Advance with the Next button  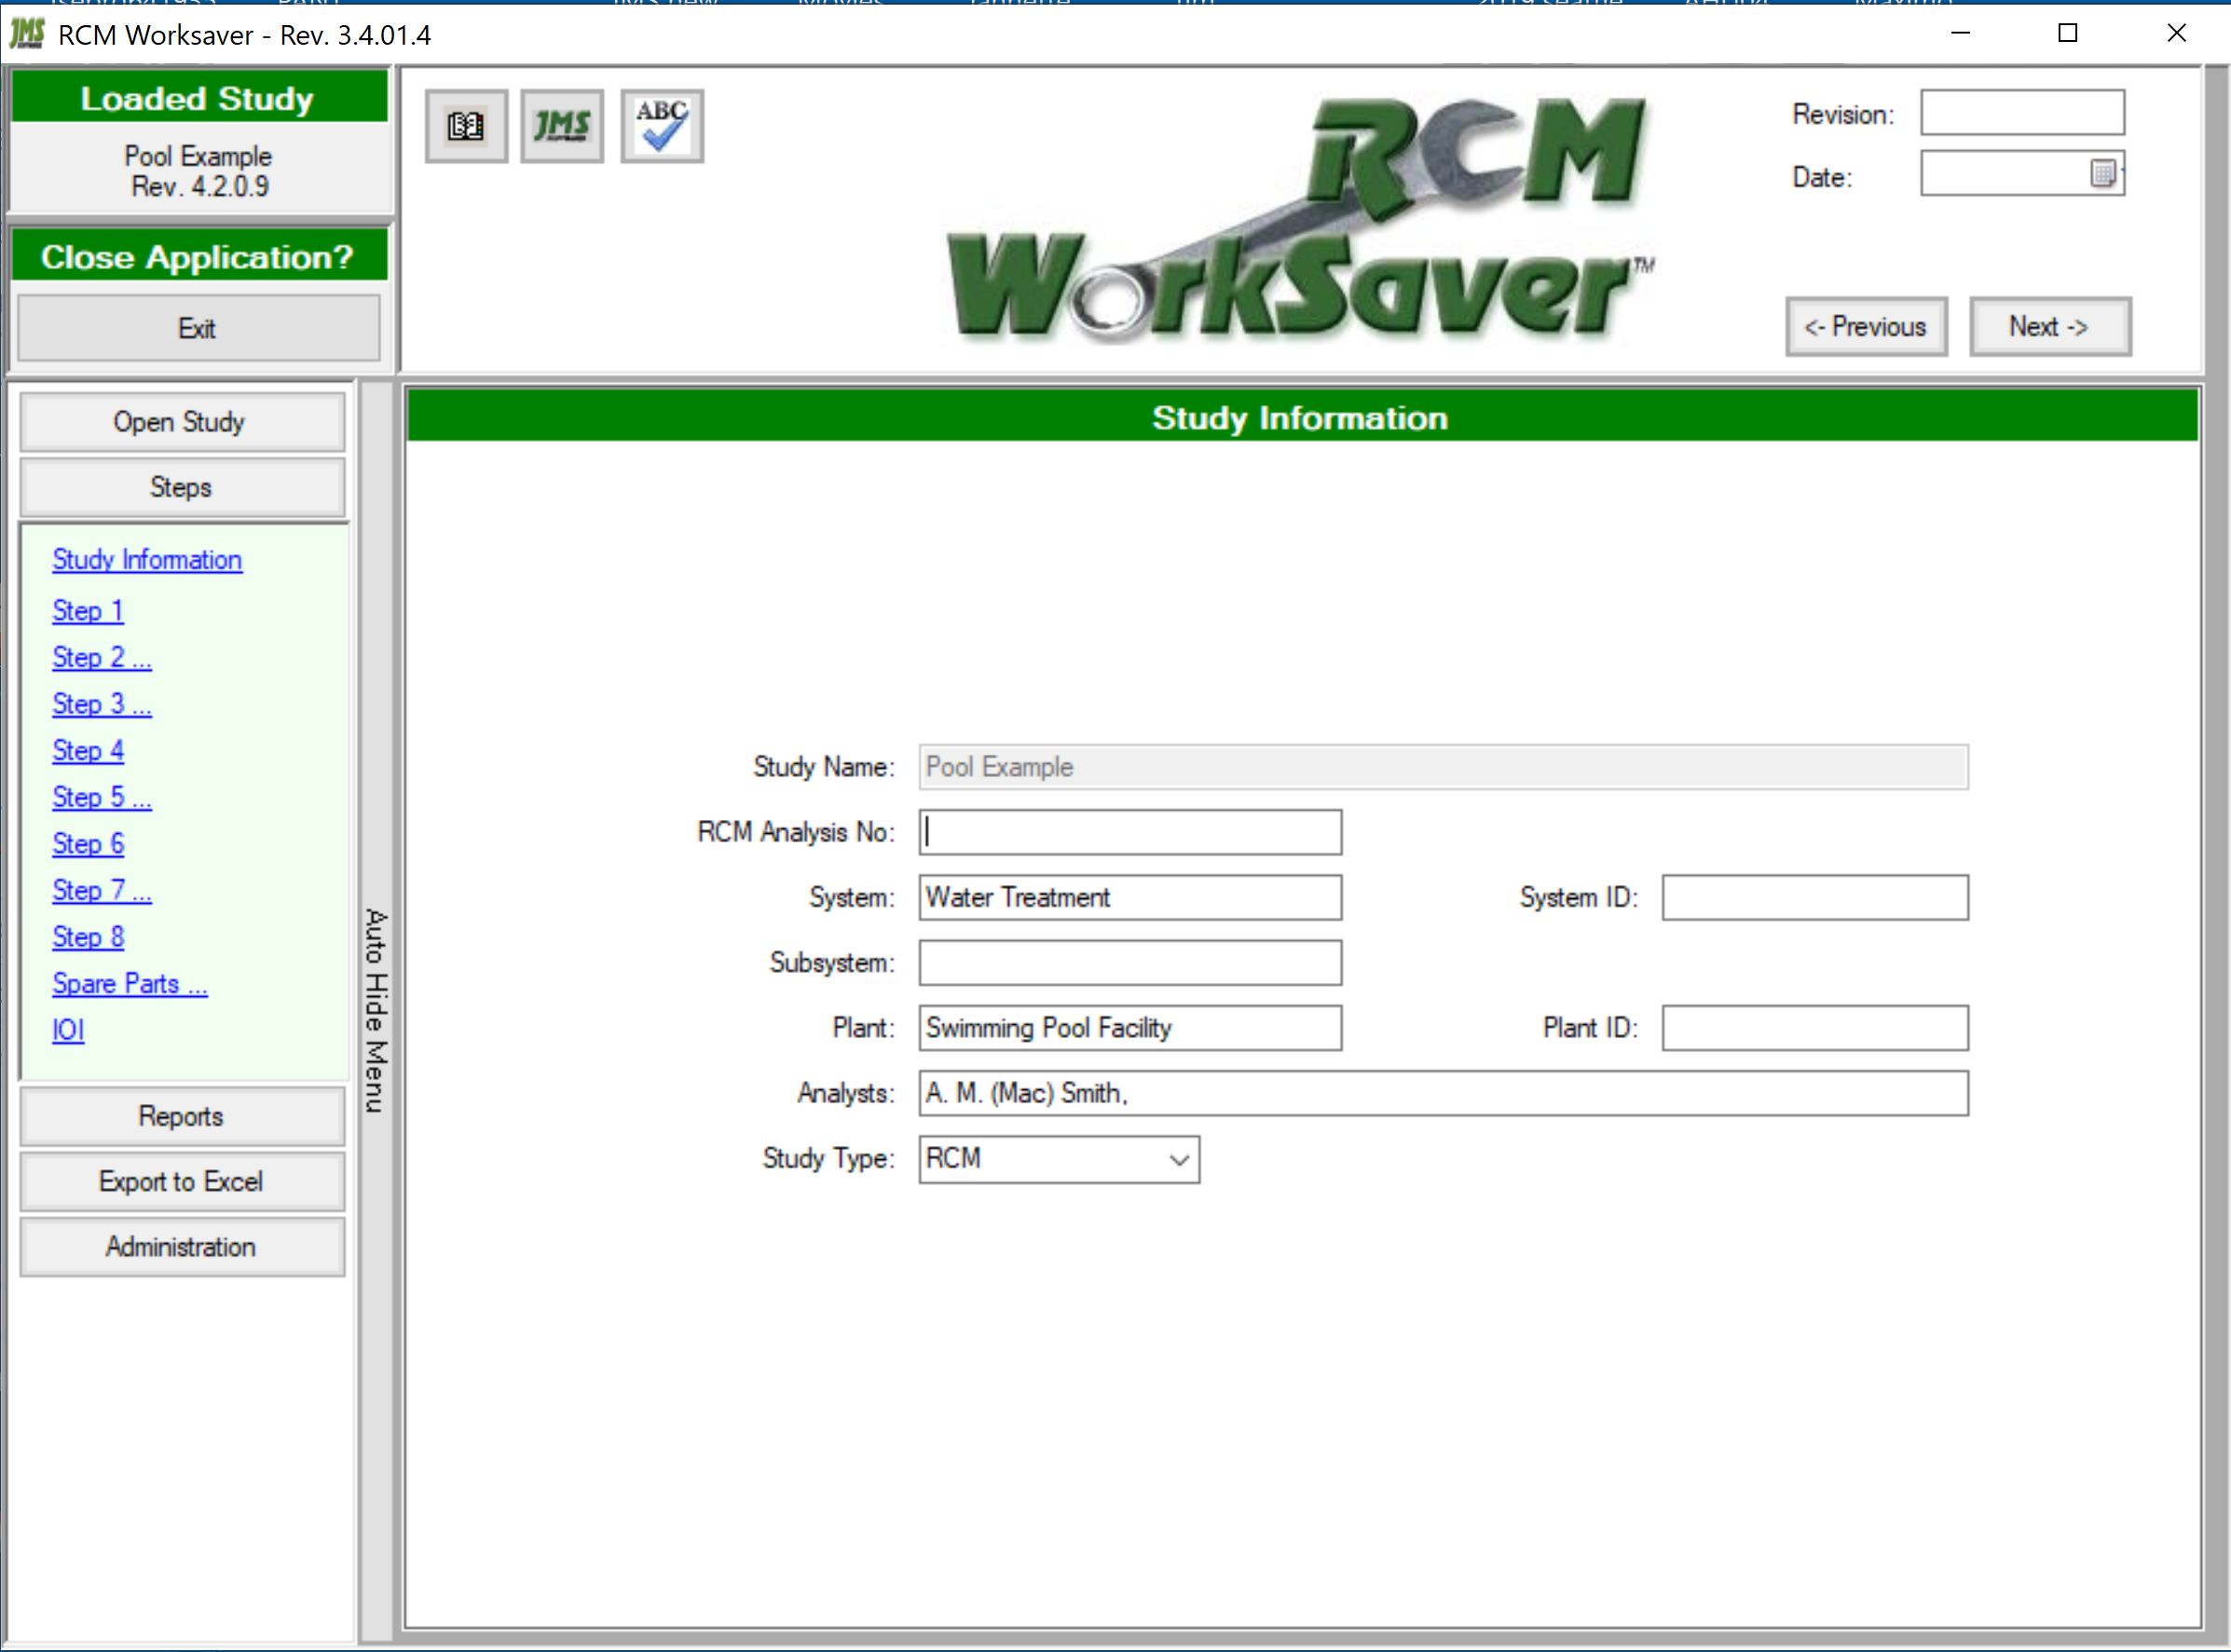coord(2049,326)
